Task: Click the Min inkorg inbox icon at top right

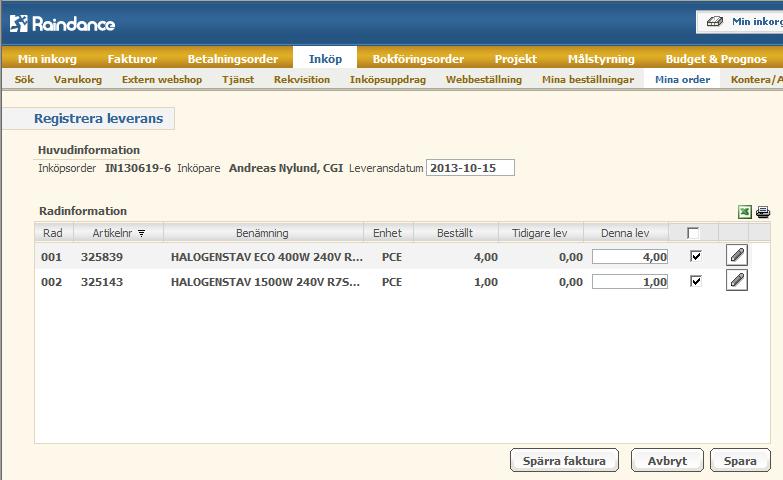Action: click(x=715, y=21)
